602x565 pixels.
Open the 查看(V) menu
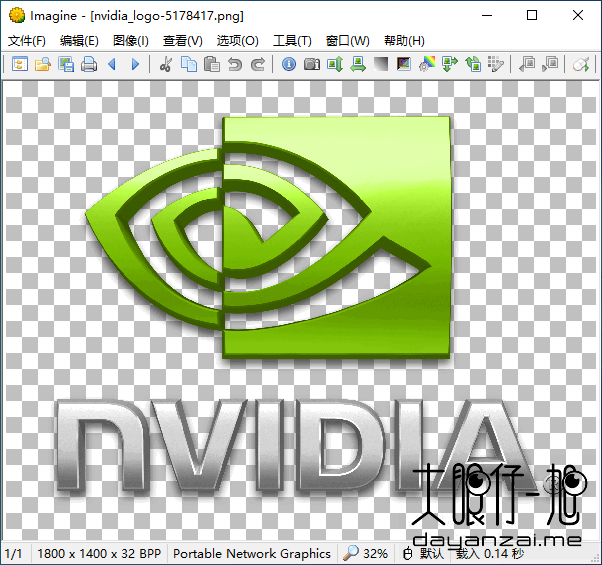(x=182, y=41)
